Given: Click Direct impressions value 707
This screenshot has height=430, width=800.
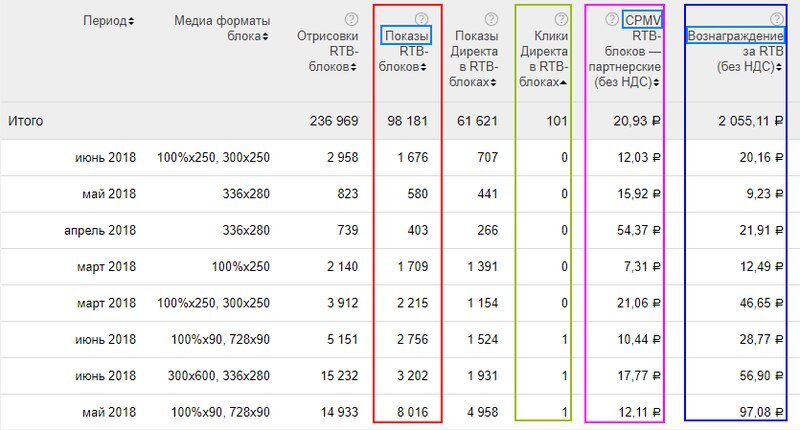Looking at the screenshot, I should (487, 157).
